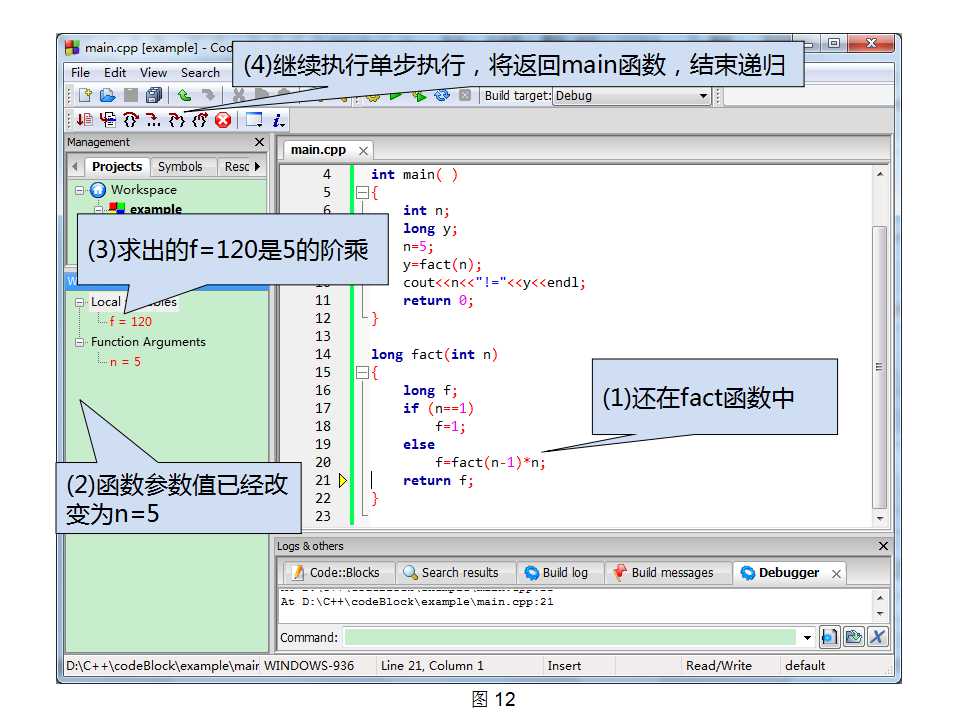The width and height of the screenshot is (960, 720).
Task: Click the Next instruction debug icon
Action: 153,120
